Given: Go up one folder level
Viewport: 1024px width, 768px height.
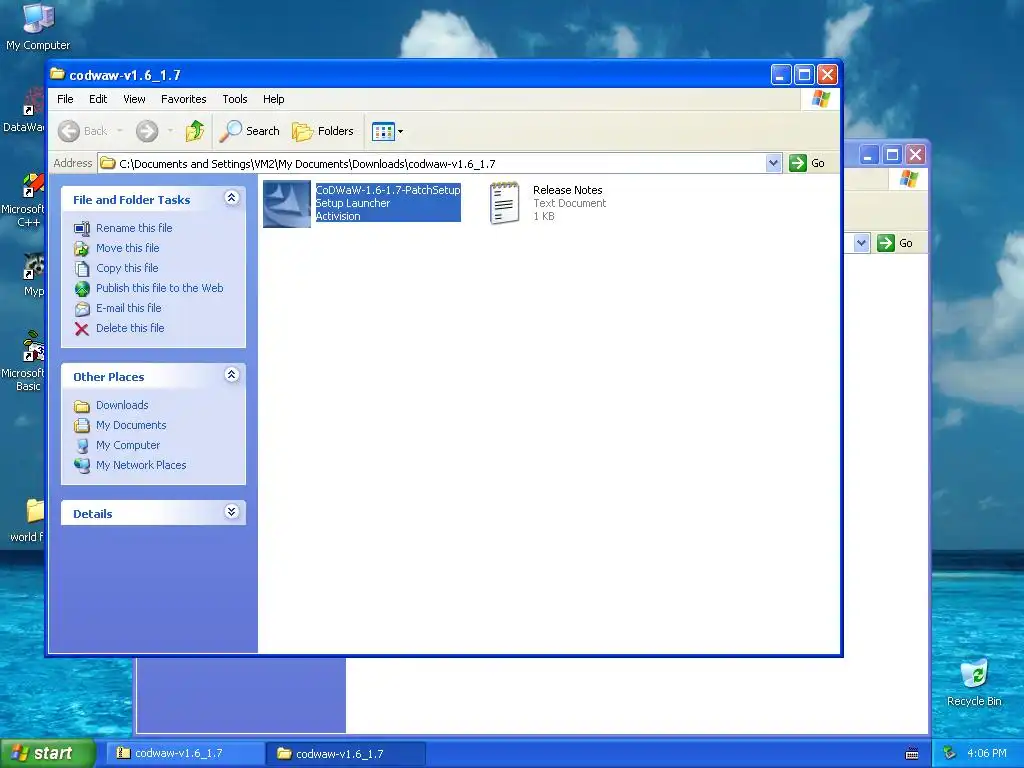Looking at the screenshot, I should click(x=194, y=131).
